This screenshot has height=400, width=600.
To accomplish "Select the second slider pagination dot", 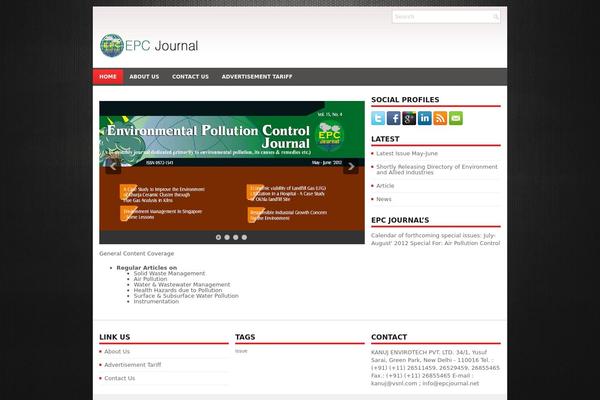I will (x=227, y=237).
